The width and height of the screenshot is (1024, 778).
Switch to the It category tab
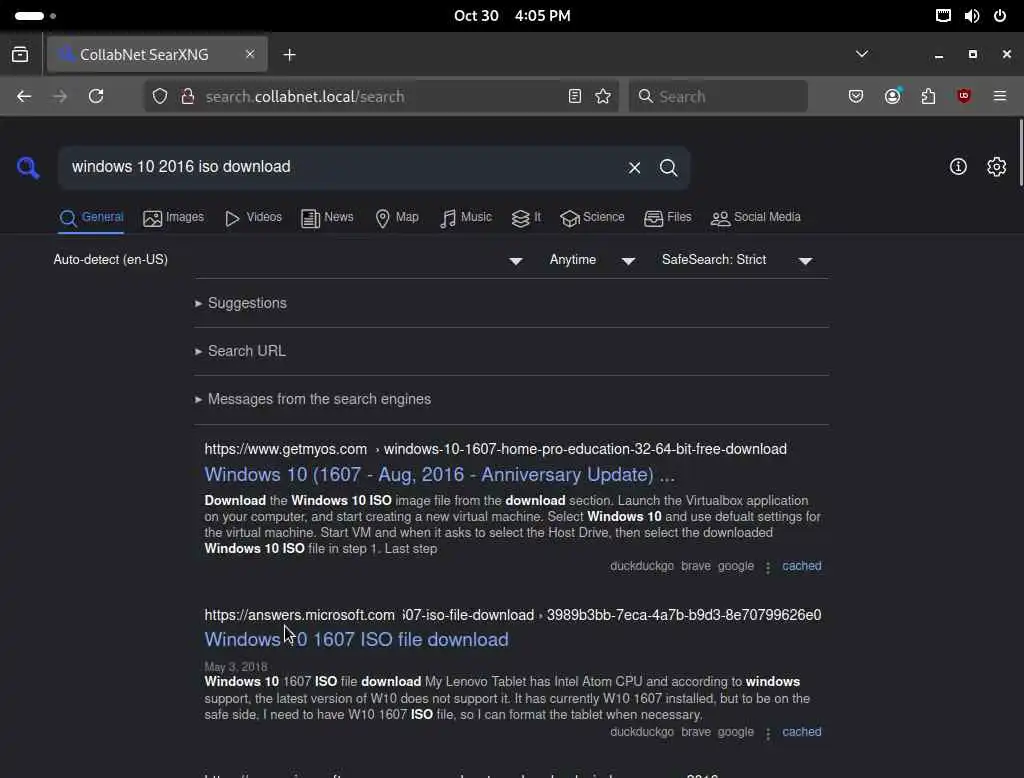(x=526, y=218)
